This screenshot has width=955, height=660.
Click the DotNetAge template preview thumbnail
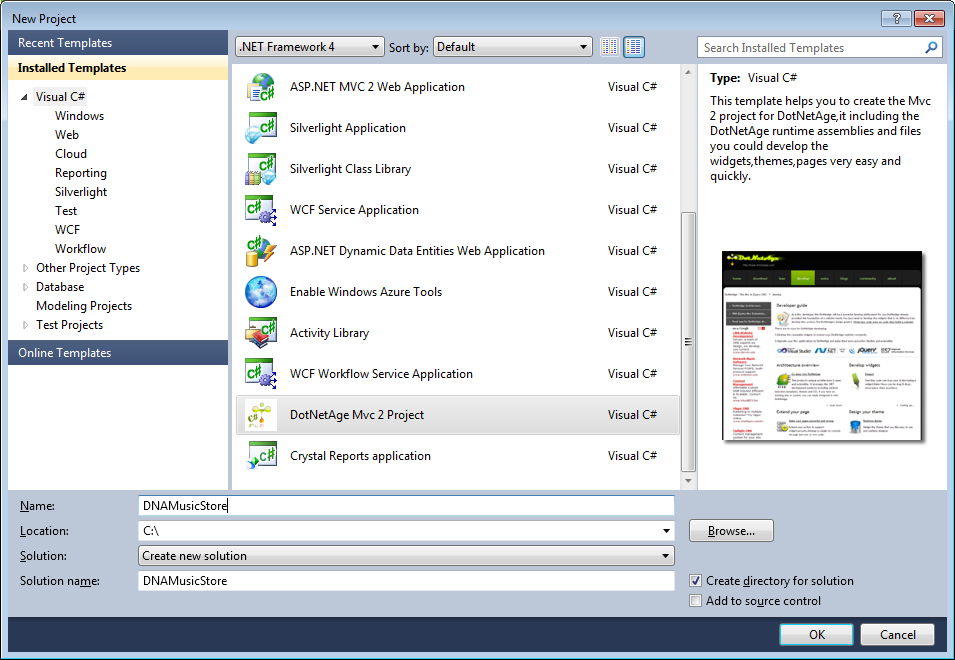point(822,346)
